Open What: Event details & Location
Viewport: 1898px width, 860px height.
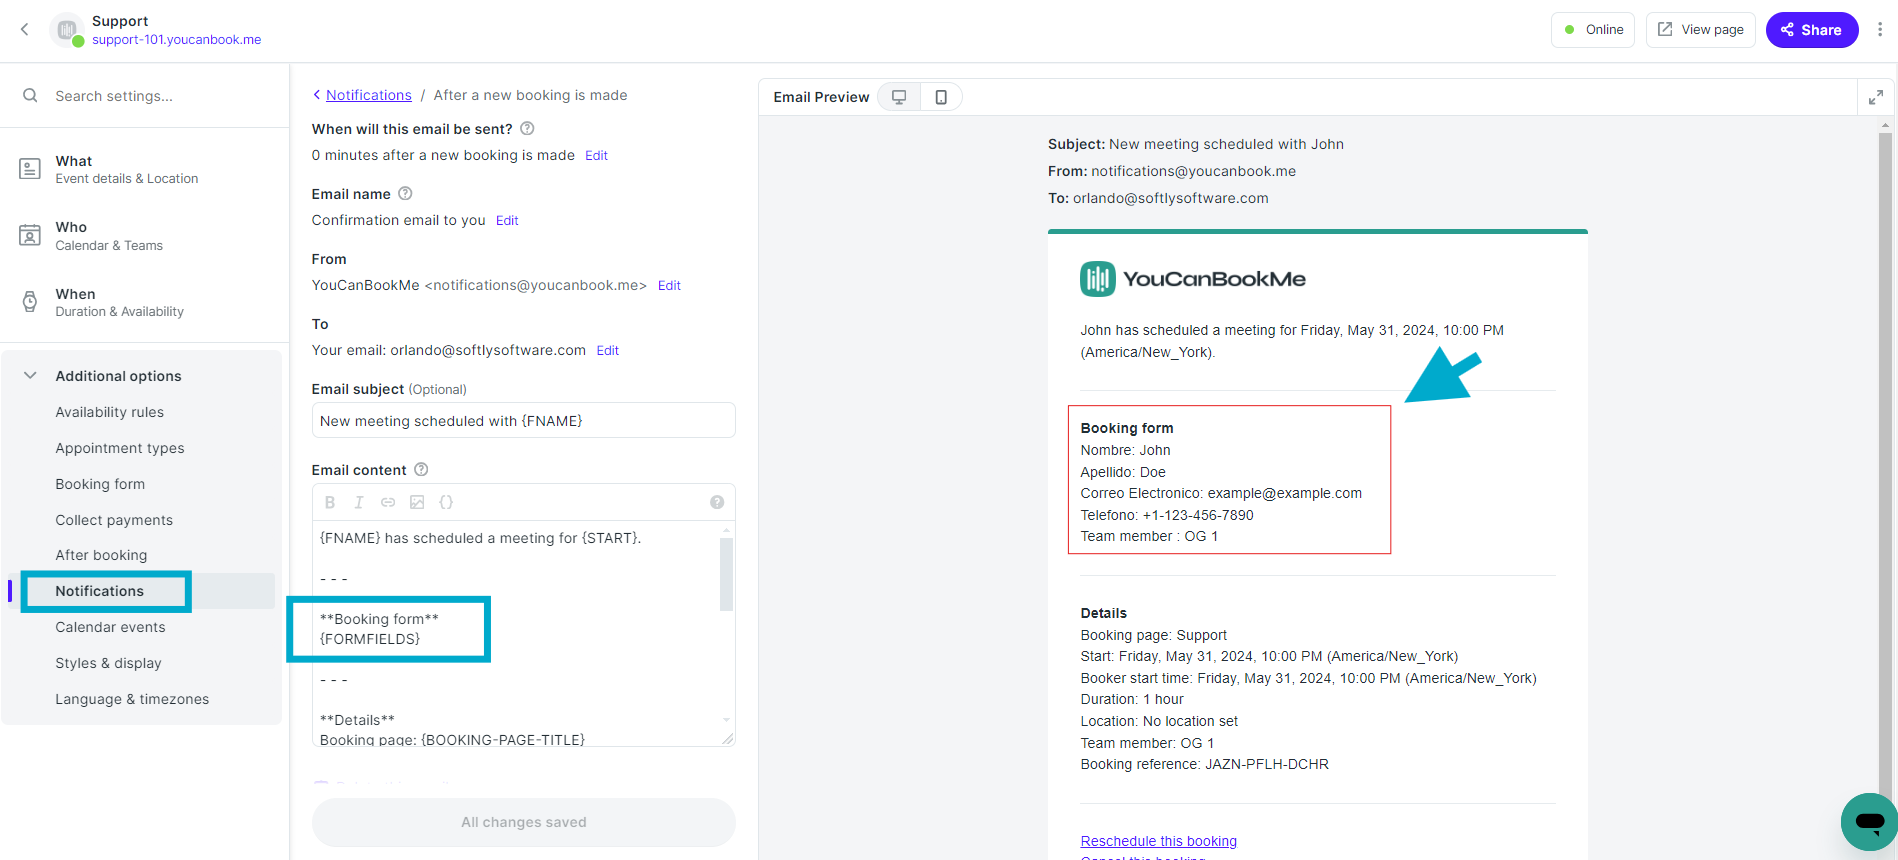[x=145, y=169]
